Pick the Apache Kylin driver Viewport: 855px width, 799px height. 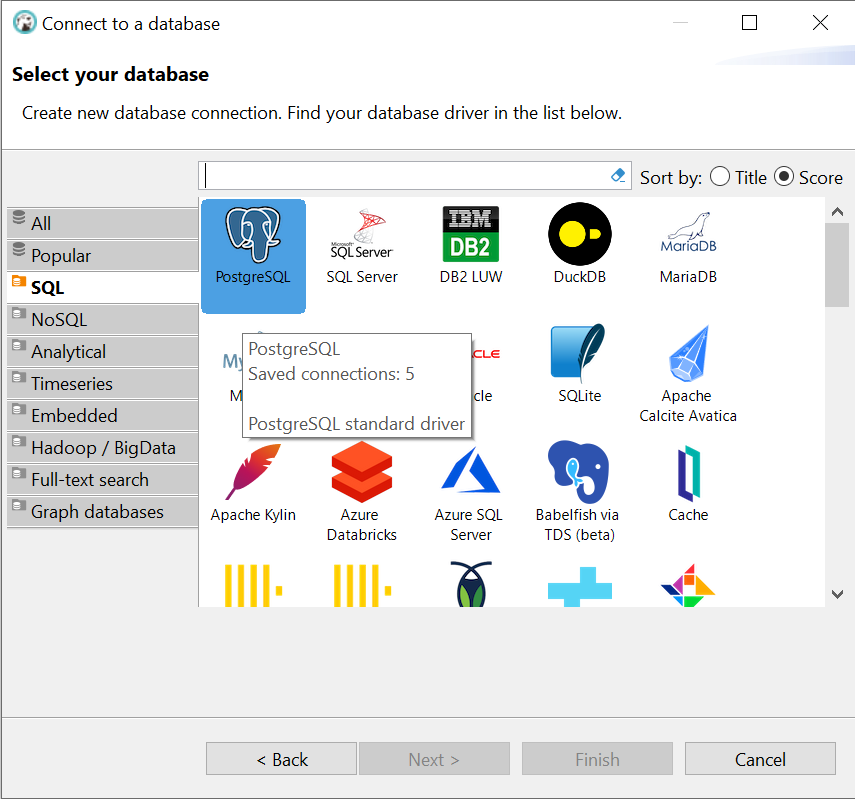(253, 483)
